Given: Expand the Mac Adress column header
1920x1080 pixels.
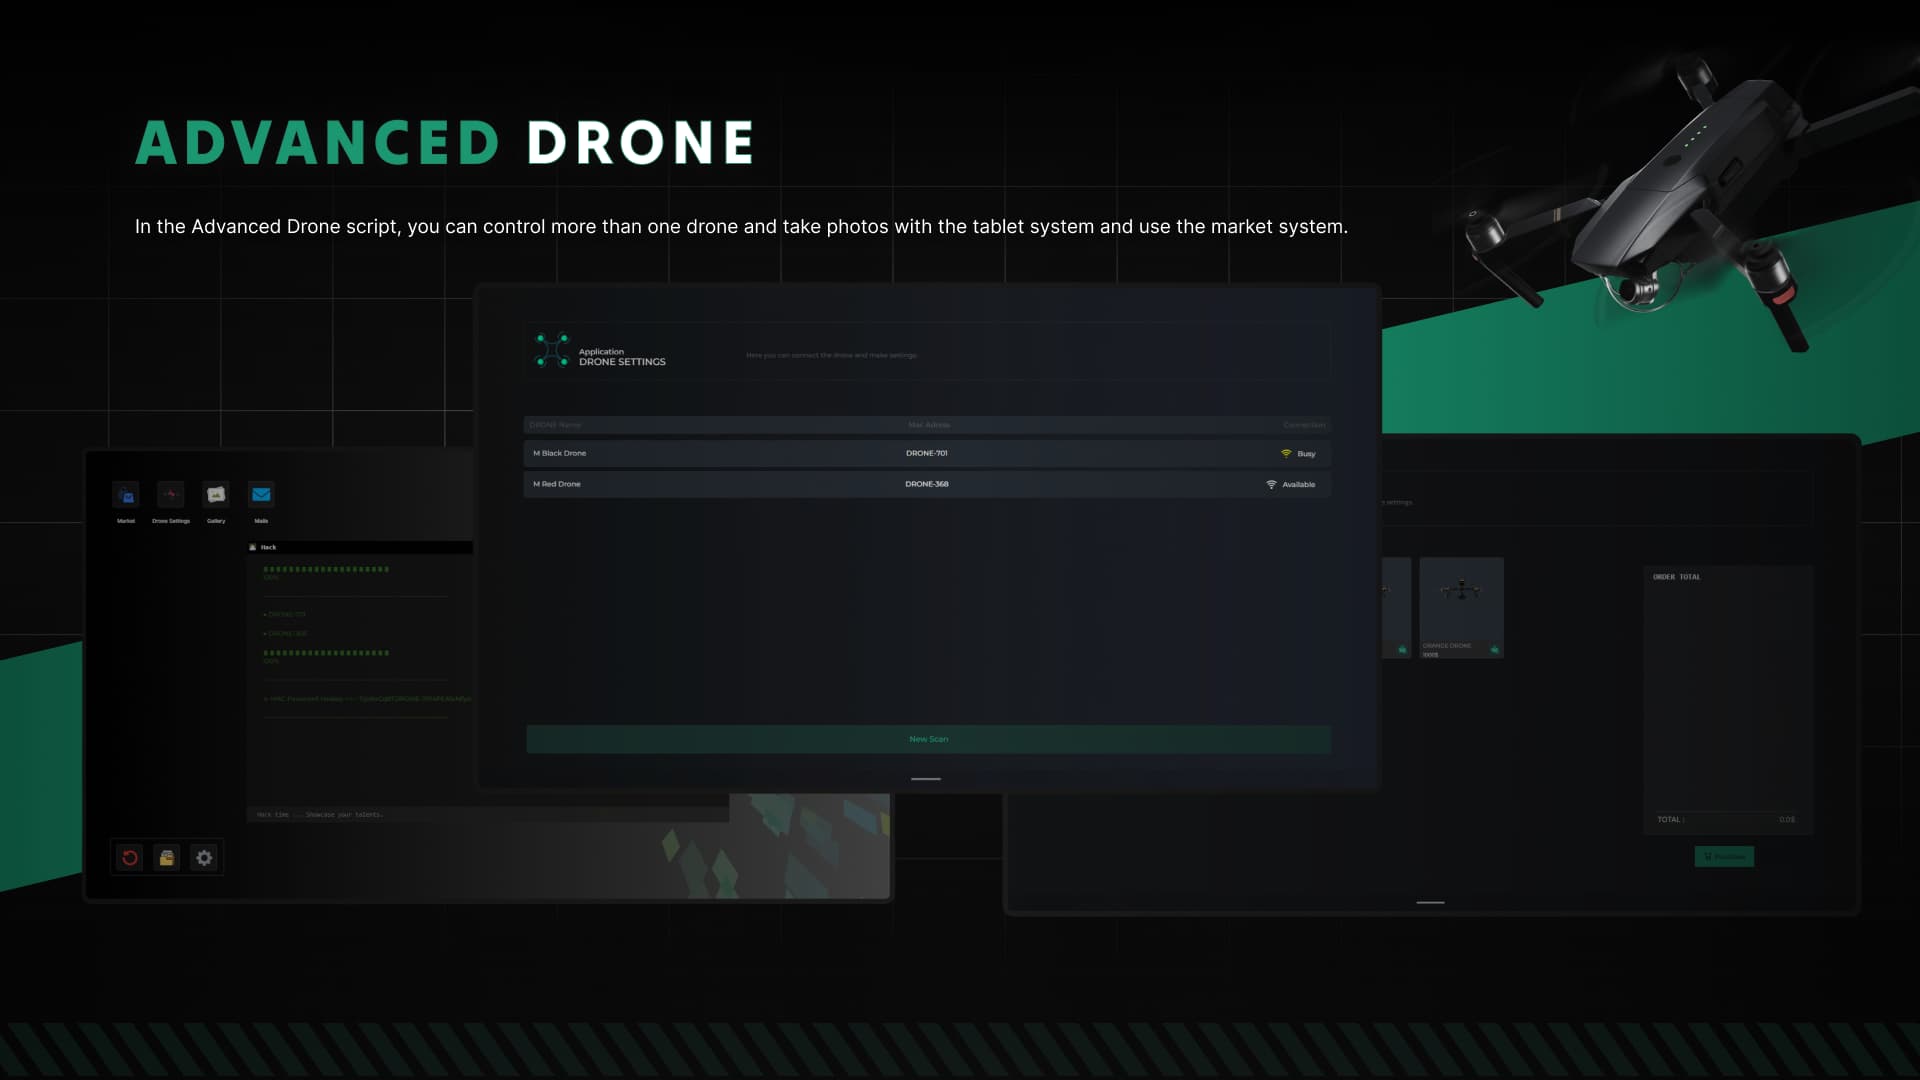Looking at the screenshot, I should click(928, 424).
